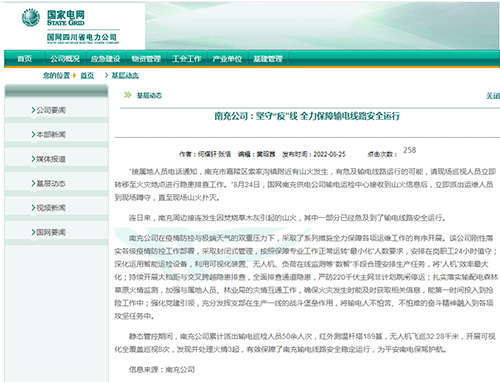Click the 关闭 link at right edge
The height and width of the screenshot is (382, 500).
pos(493,96)
